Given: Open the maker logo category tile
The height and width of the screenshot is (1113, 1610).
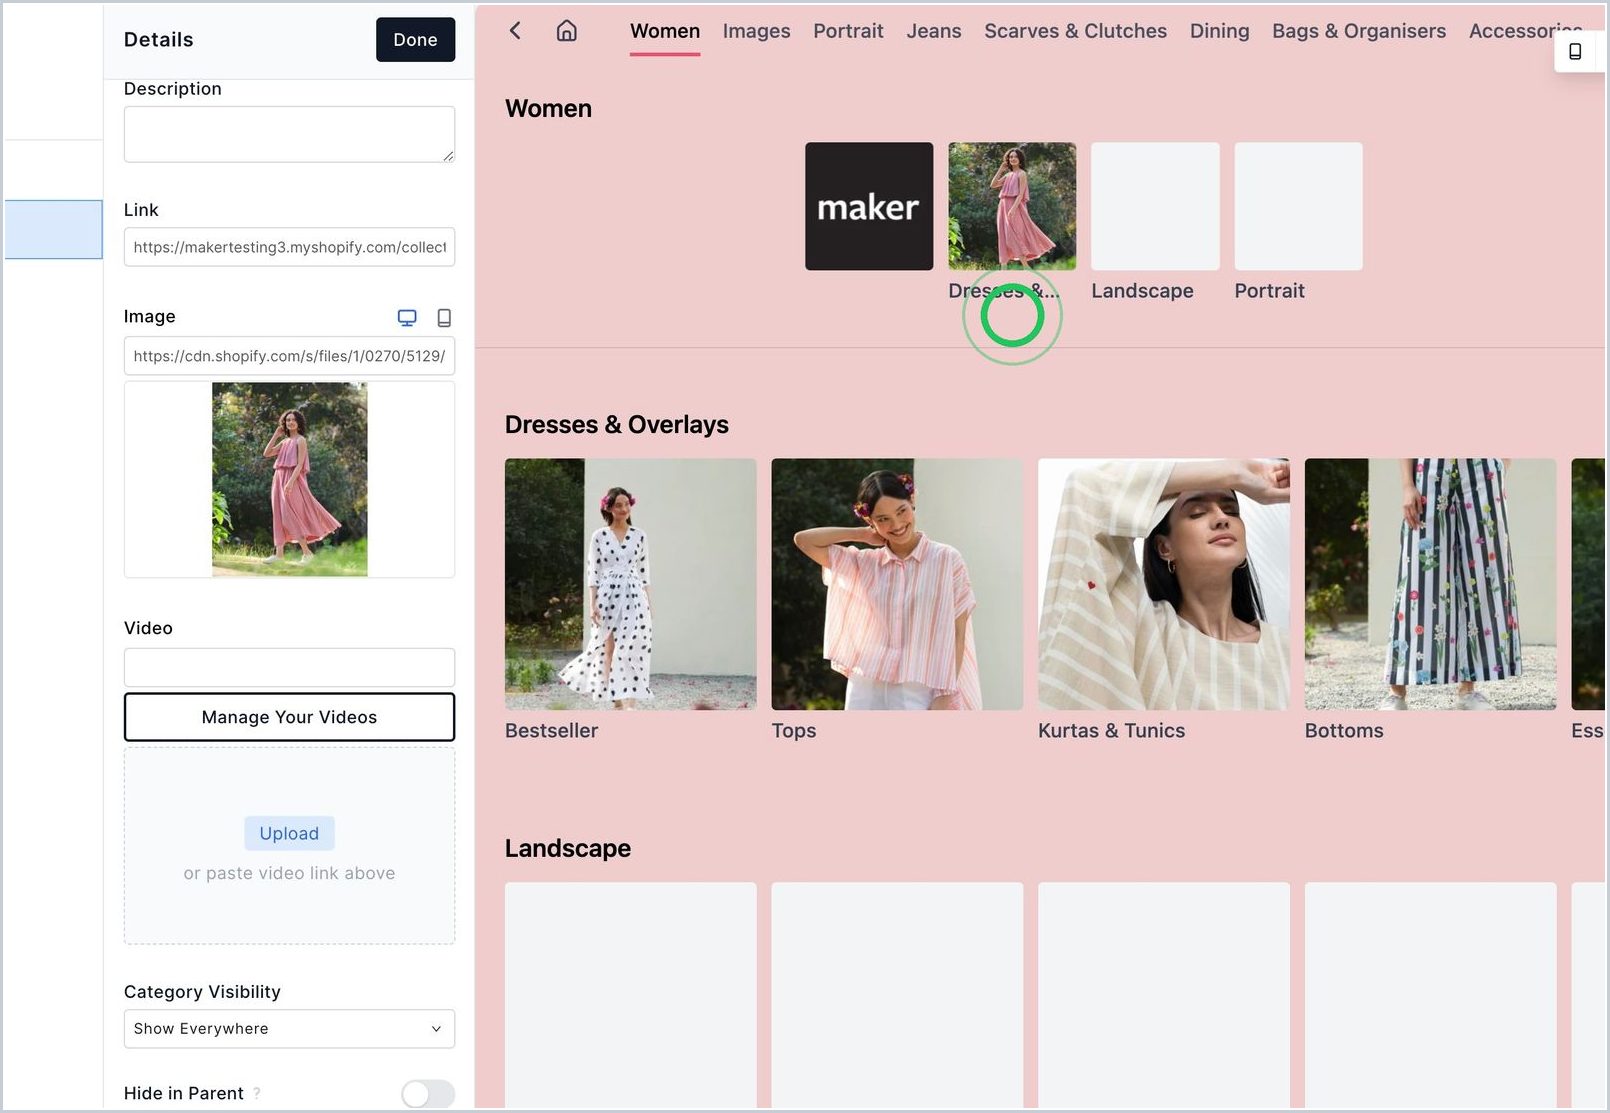Looking at the screenshot, I should (x=869, y=206).
